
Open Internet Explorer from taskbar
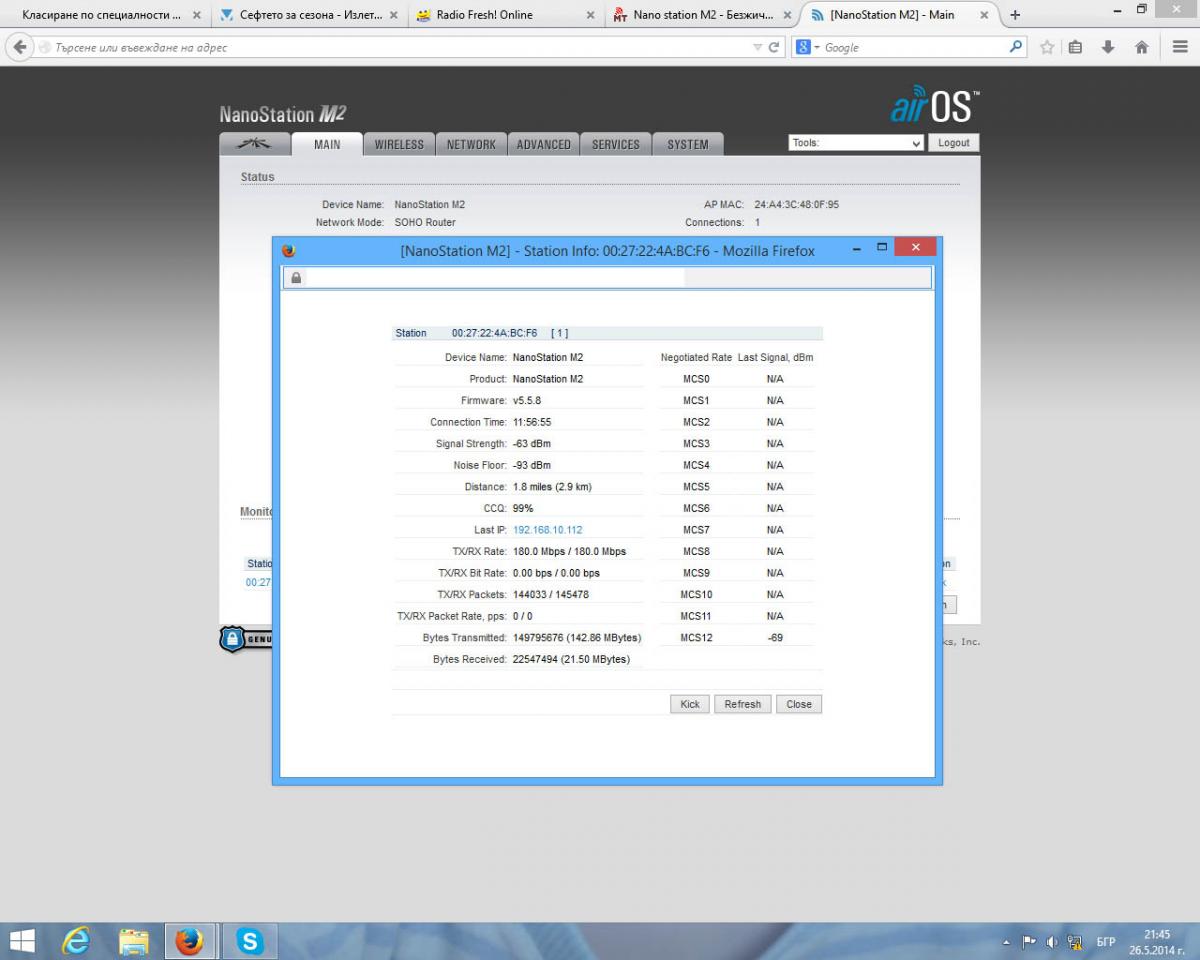[x=76, y=941]
